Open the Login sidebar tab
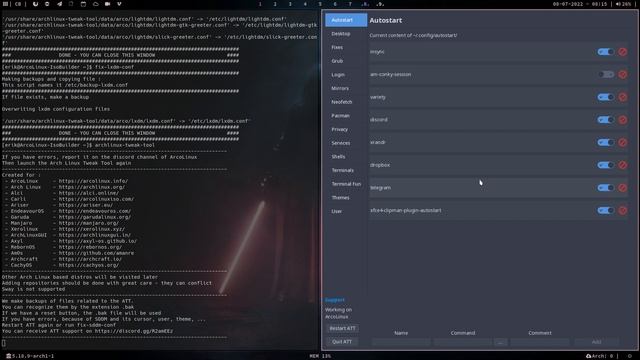Image resolution: width=640 pixels, height=360 pixels. (x=346, y=75)
